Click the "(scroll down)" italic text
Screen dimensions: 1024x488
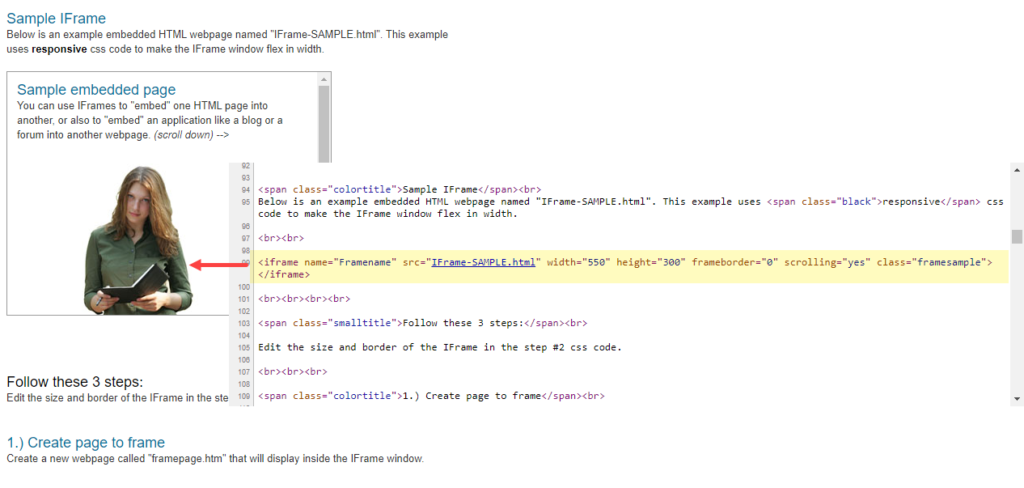[x=184, y=135]
